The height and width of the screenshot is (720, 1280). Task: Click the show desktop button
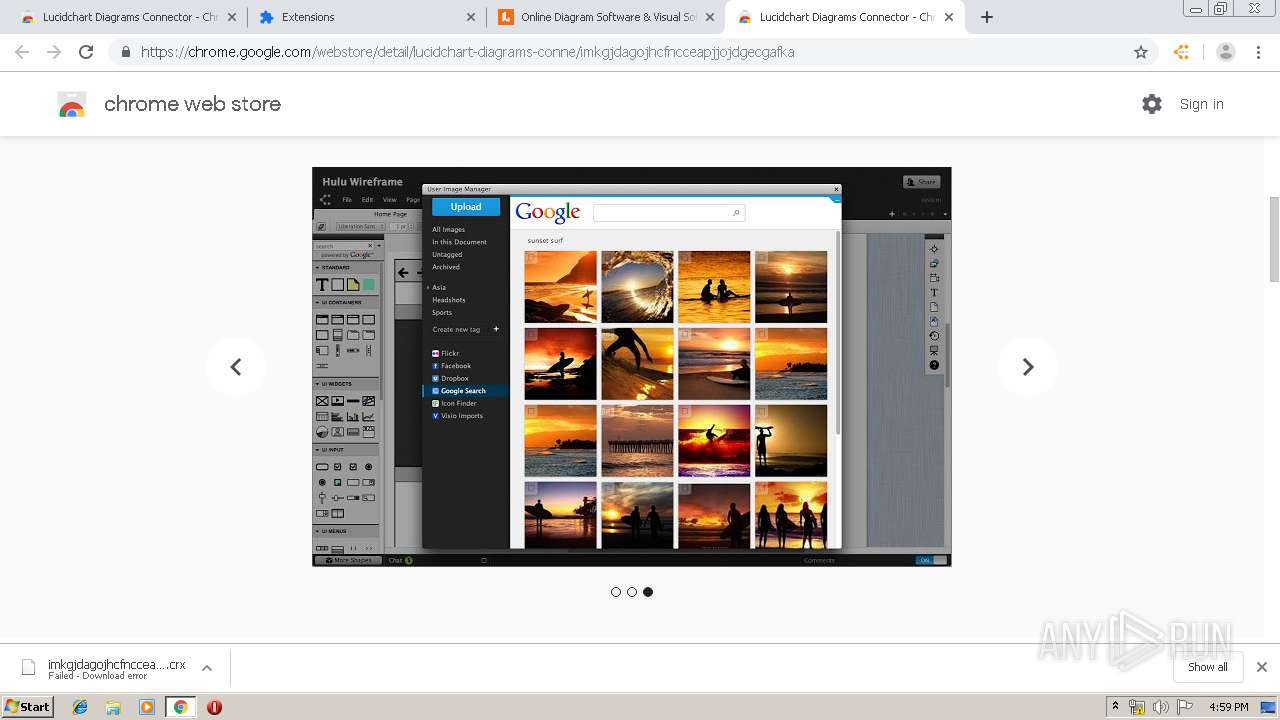pyautogui.click(x=1269, y=707)
